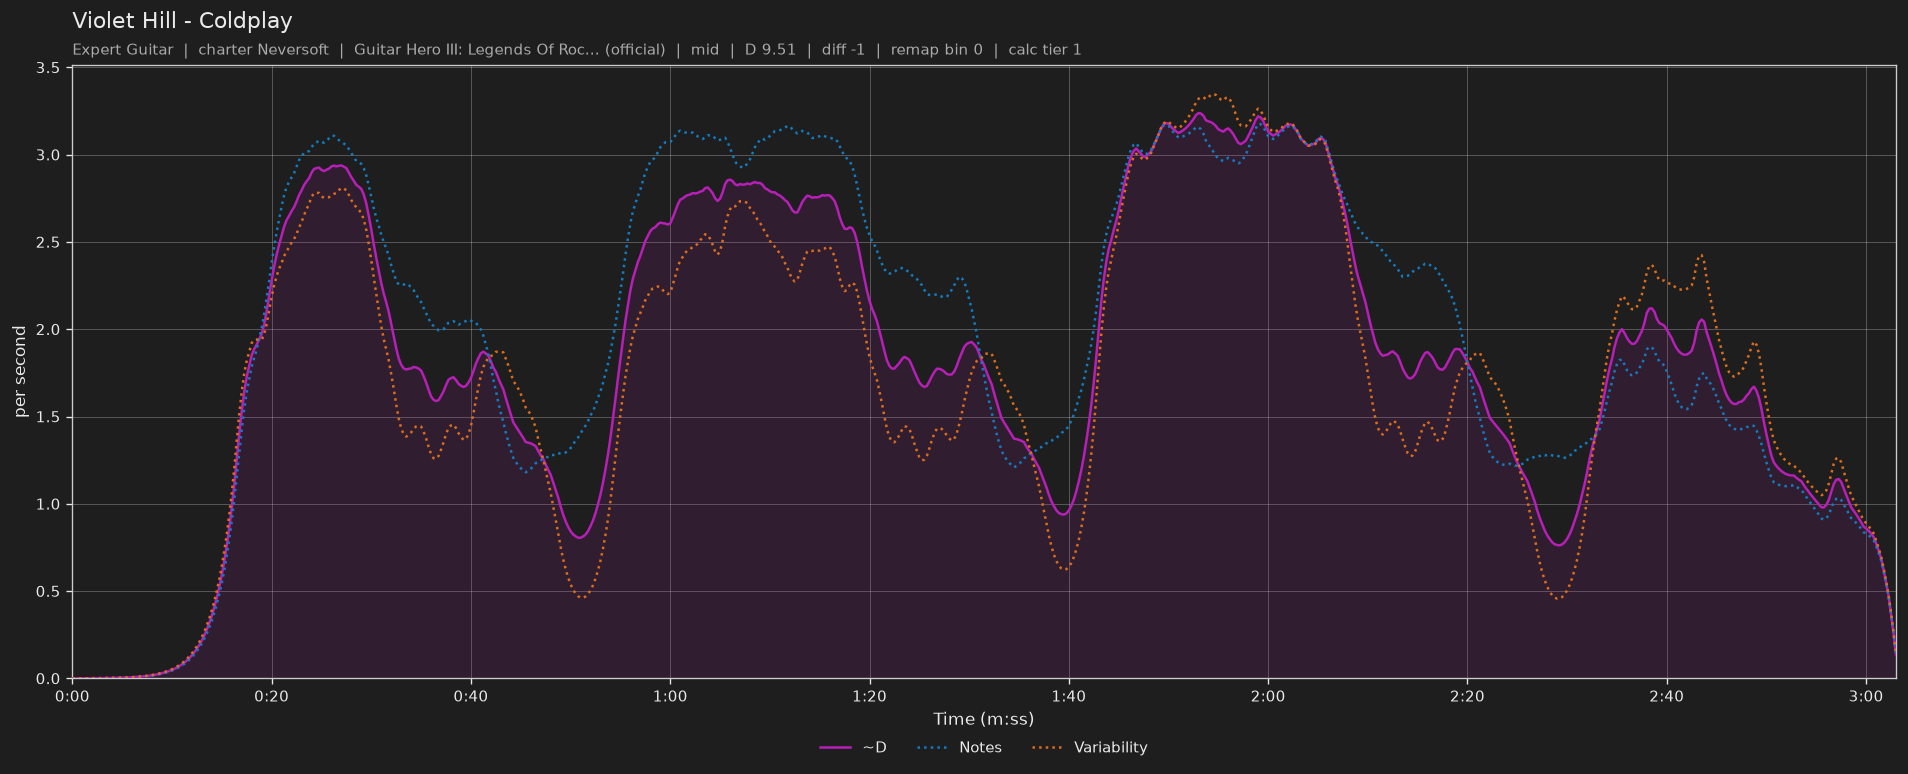This screenshot has width=1908, height=774.
Task: Click the '0:20' x-axis tick label
Action: [x=271, y=696]
